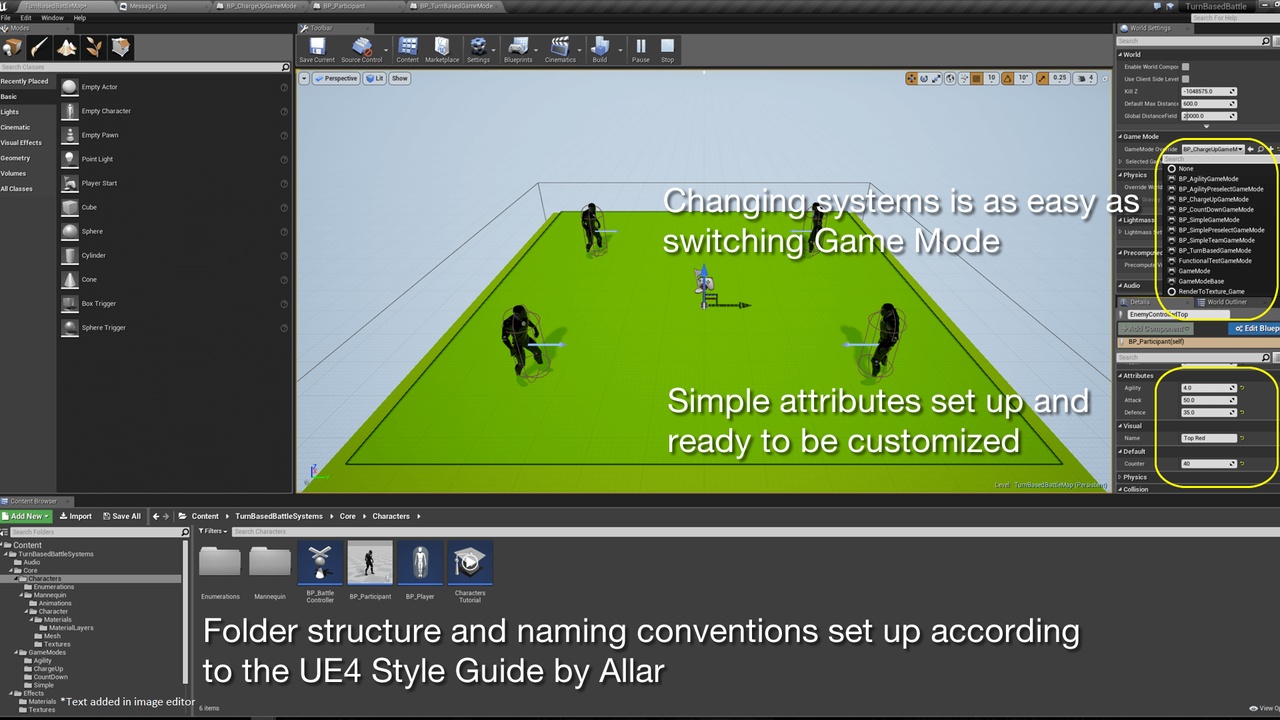This screenshot has width=1280, height=720.
Task: Pick the Box Trigger actor icon
Action: point(69,303)
